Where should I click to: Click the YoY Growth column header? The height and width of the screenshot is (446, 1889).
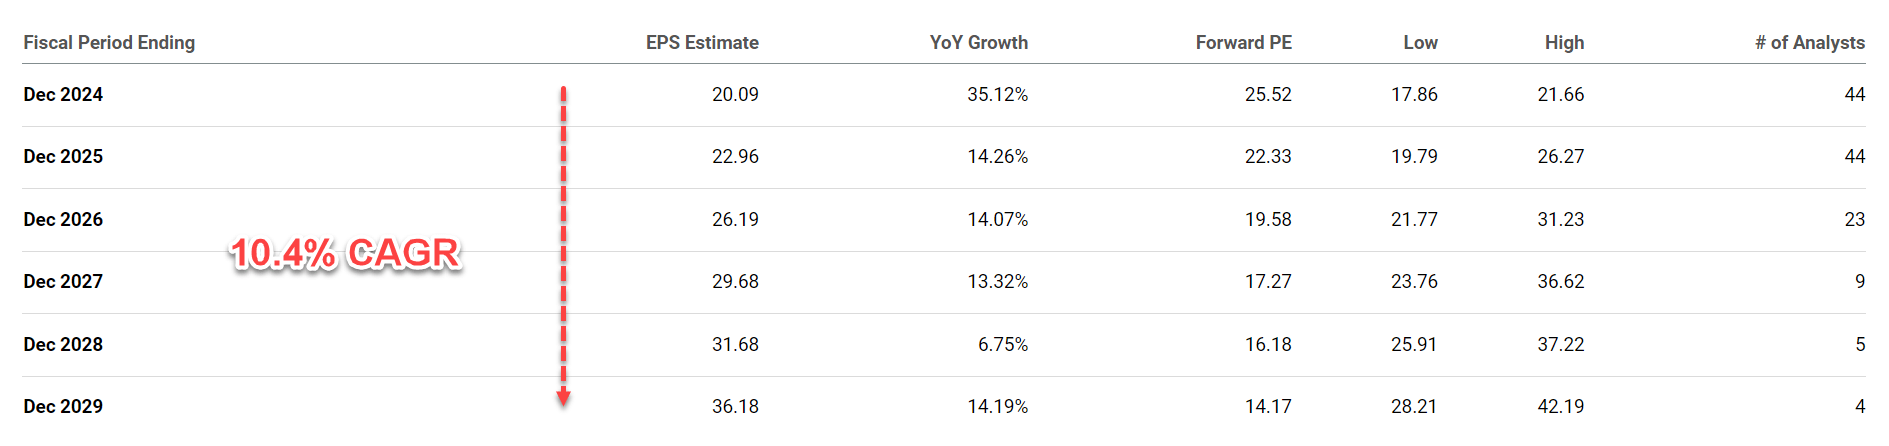(978, 43)
